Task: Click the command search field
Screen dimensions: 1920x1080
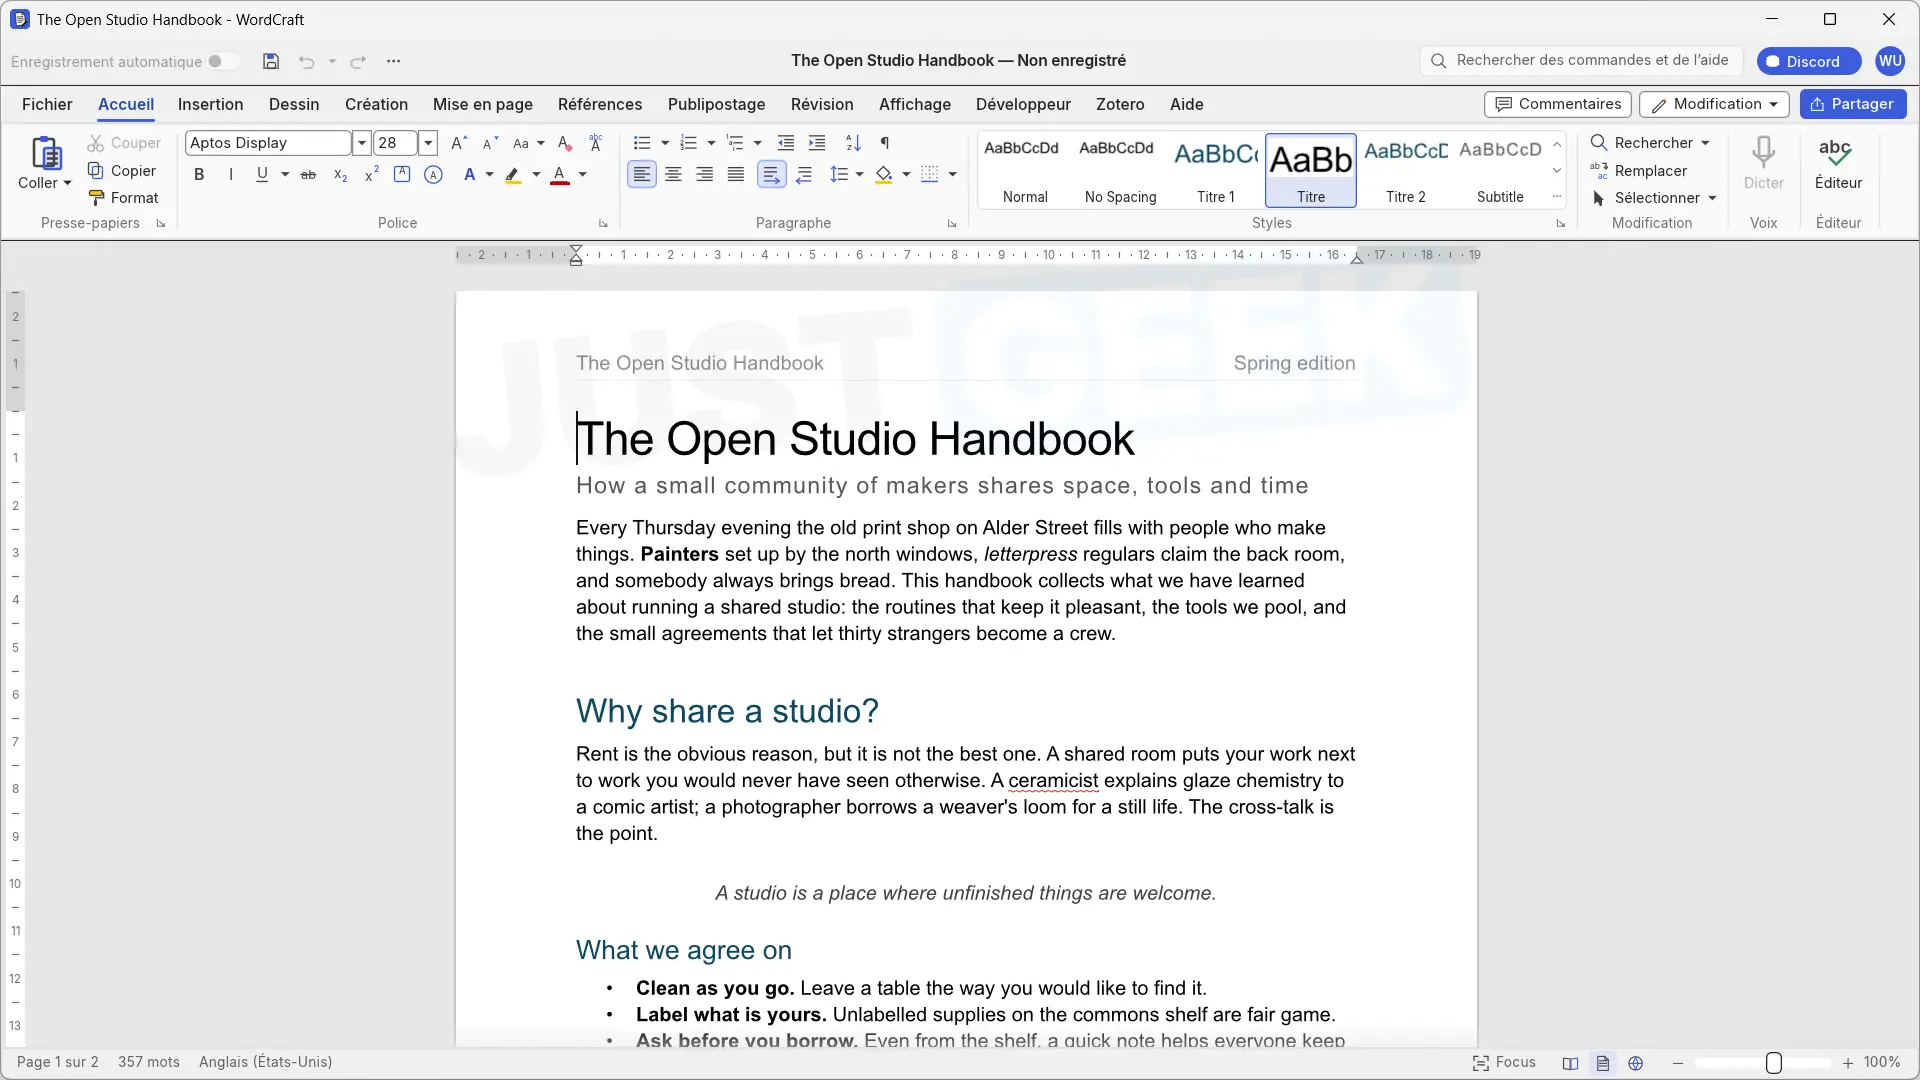Action: click(1580, 61)
